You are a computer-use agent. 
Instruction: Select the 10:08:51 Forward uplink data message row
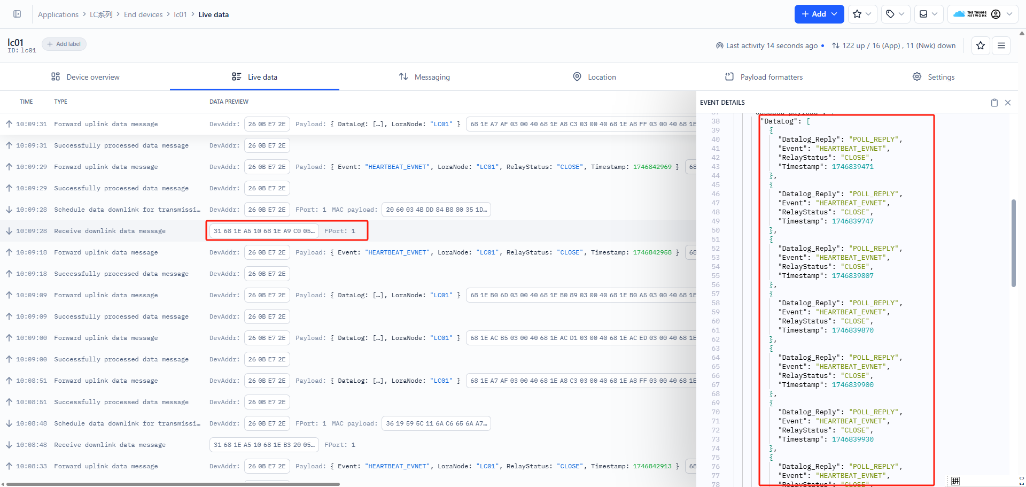pos(347,380)
